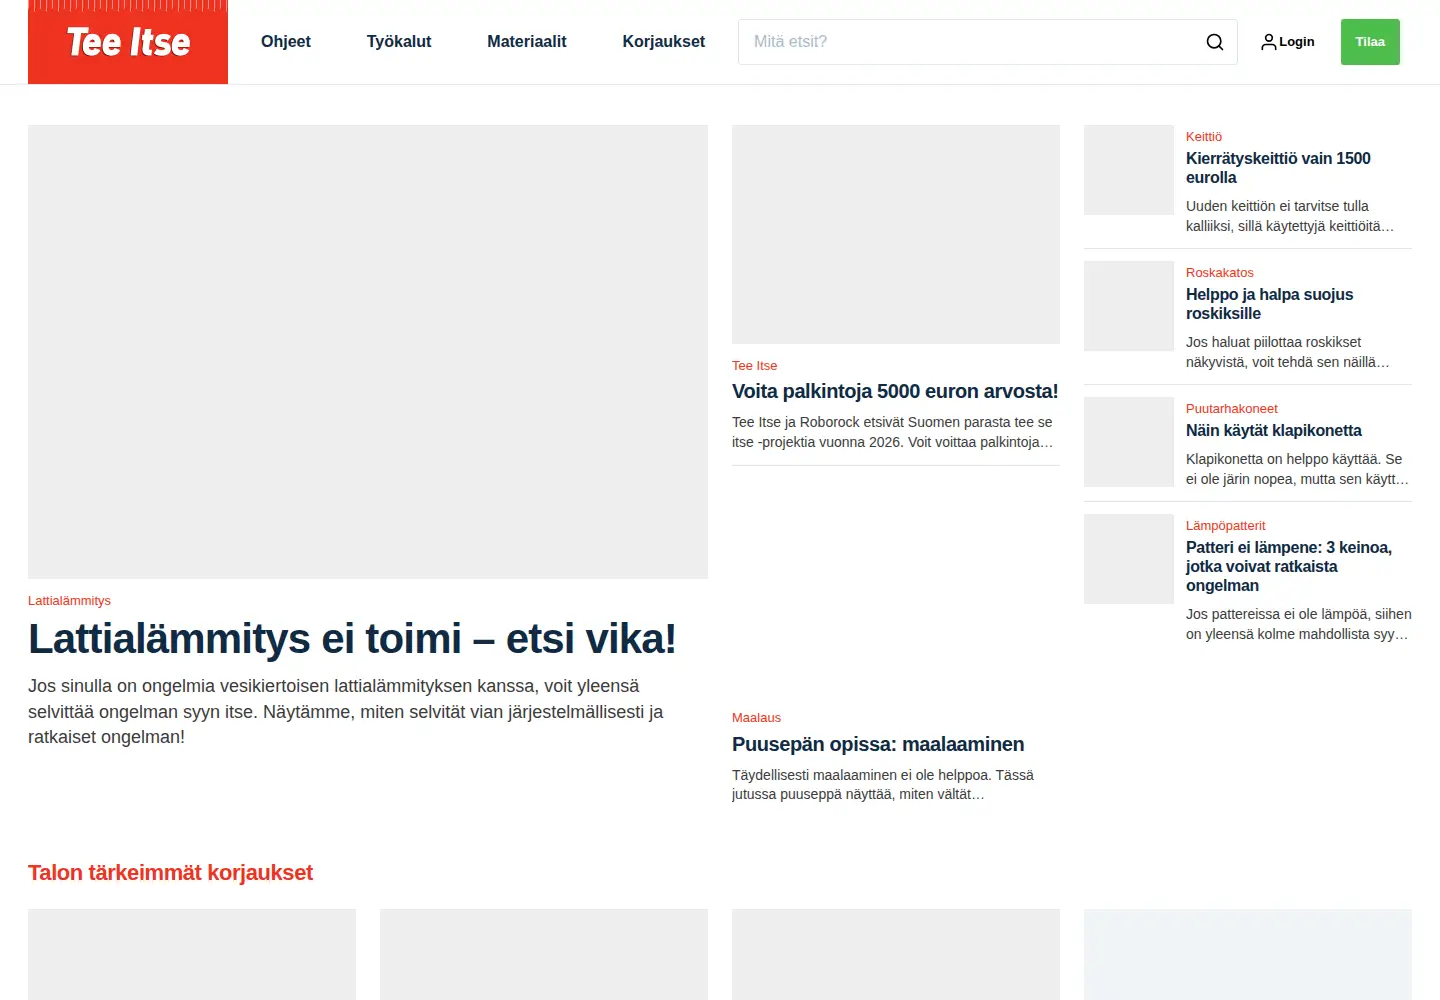
Task: Open the Ohjeet menu
Action: 286,42
